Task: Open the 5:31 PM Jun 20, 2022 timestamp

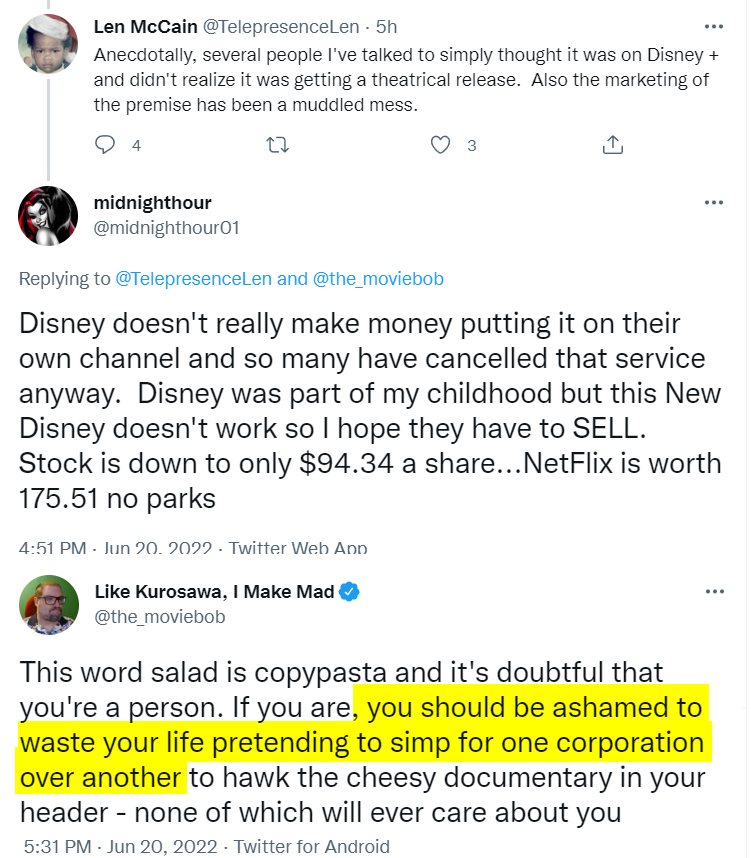Action: tap(117, 846)
